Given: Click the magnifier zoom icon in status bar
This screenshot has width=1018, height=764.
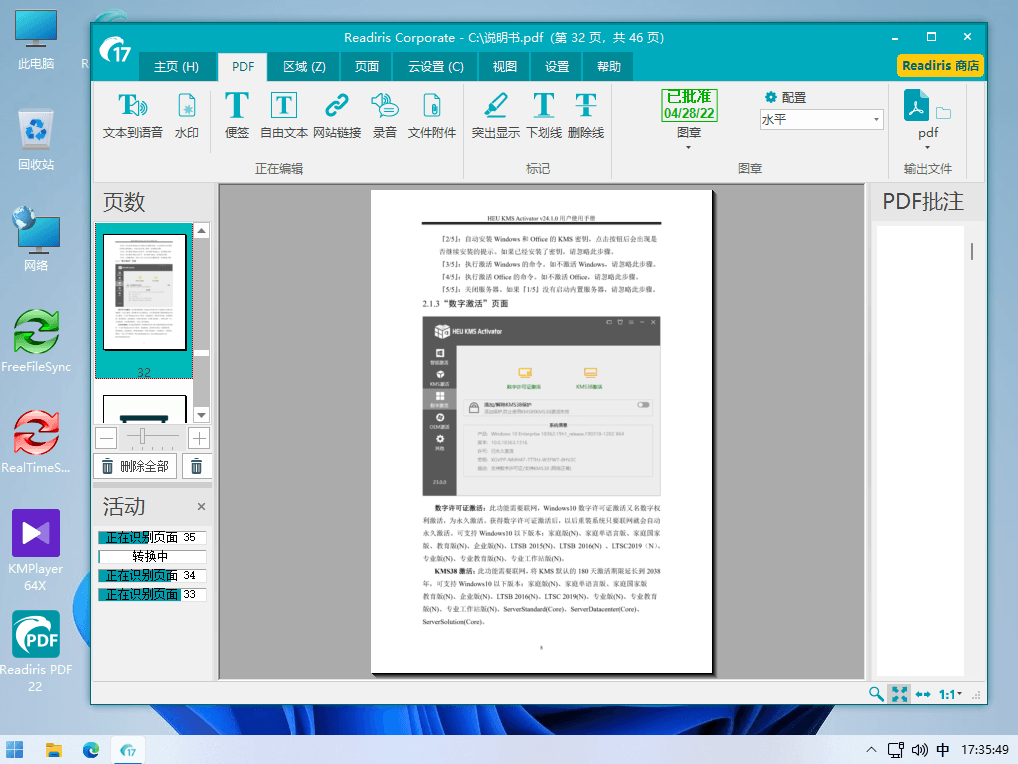Looking at the screenshot, I should pyautogui.click(x=876, y=694).
